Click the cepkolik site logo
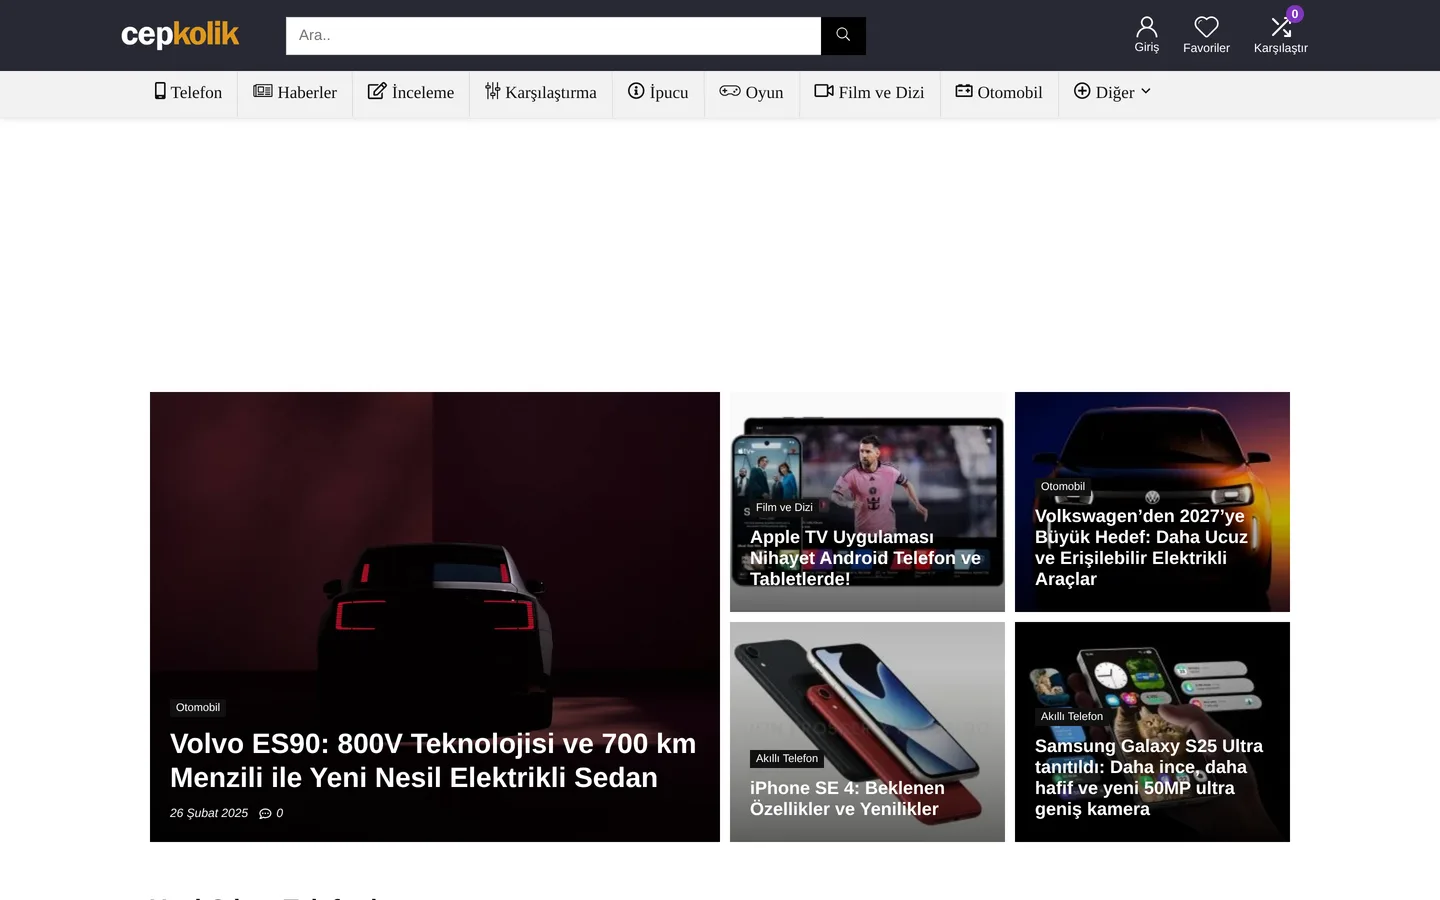The width and height of the screenshot is (1440, 900). click(x=180, y=35)
